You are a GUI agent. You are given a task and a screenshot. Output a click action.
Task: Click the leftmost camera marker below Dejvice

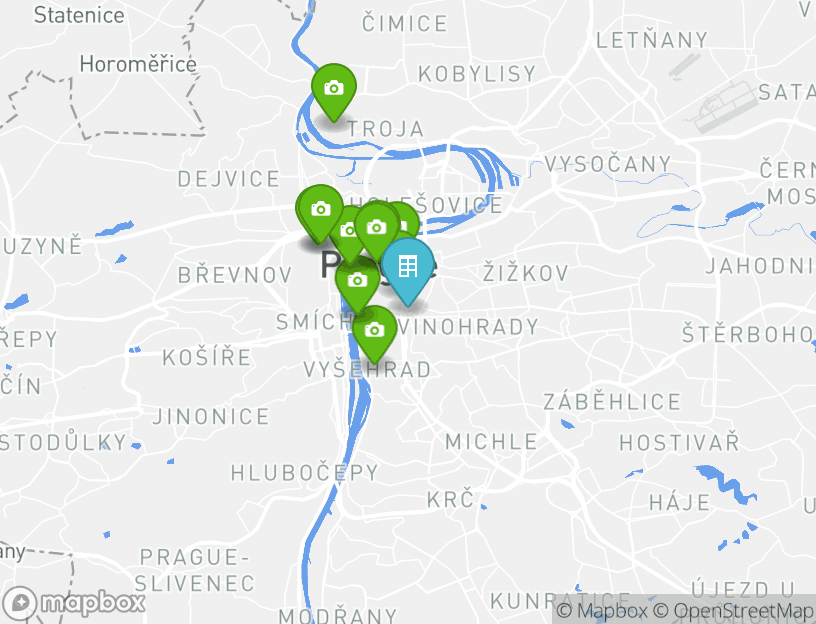tap(320, 213)
